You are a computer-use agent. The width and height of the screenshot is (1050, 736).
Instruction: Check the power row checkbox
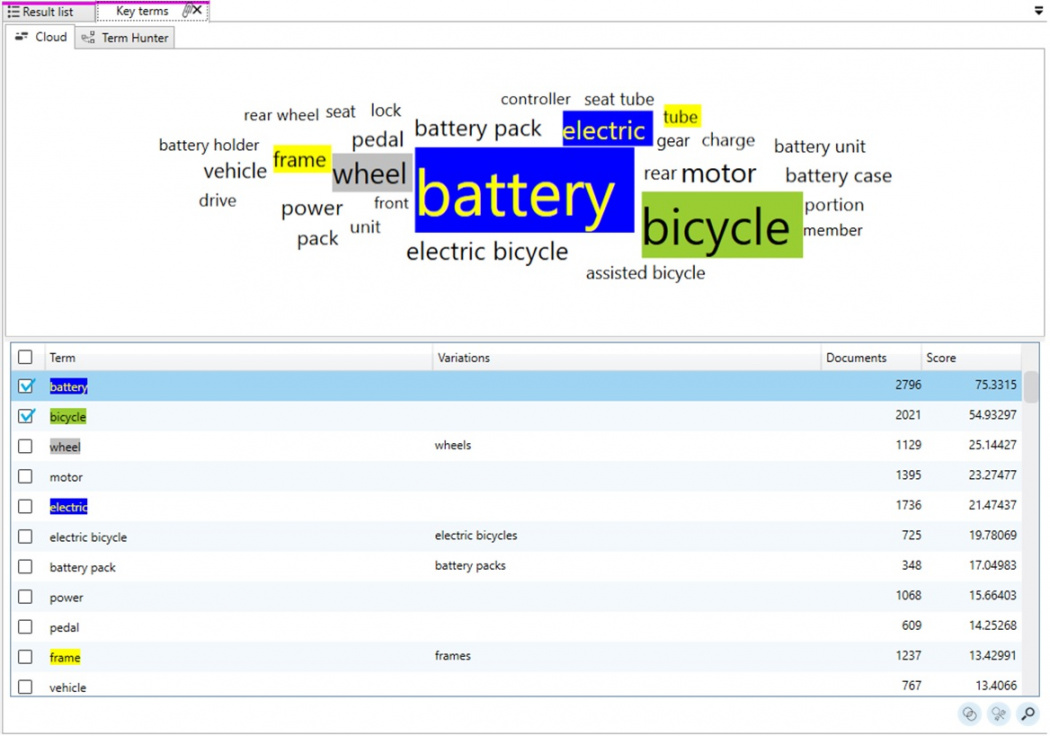click(x=25, y=597)
